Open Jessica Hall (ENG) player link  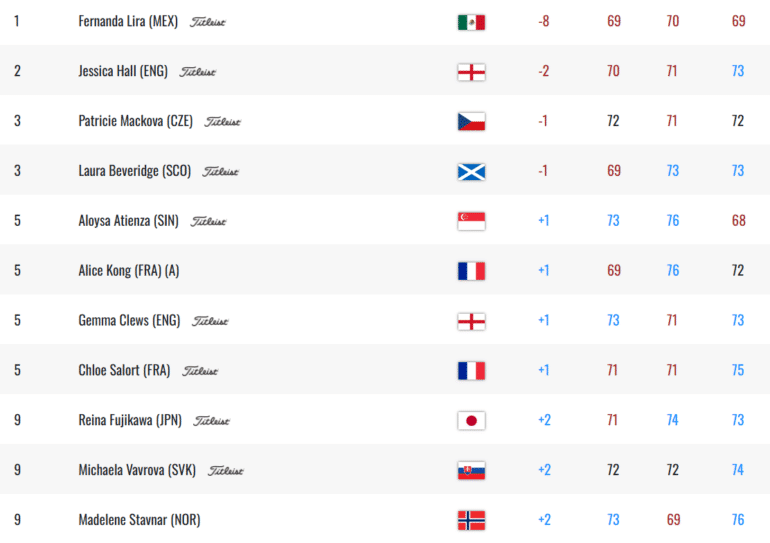click(x=123, y=71)
